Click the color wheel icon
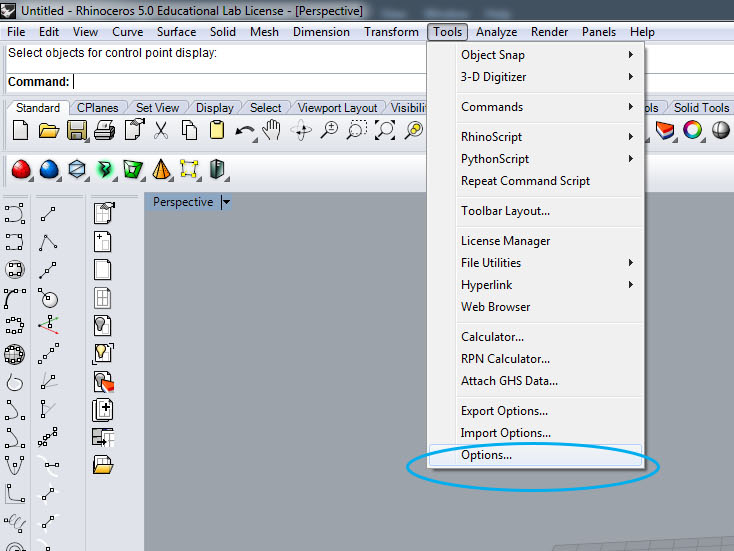Screen dimensions: 734x551 (692, 130)
